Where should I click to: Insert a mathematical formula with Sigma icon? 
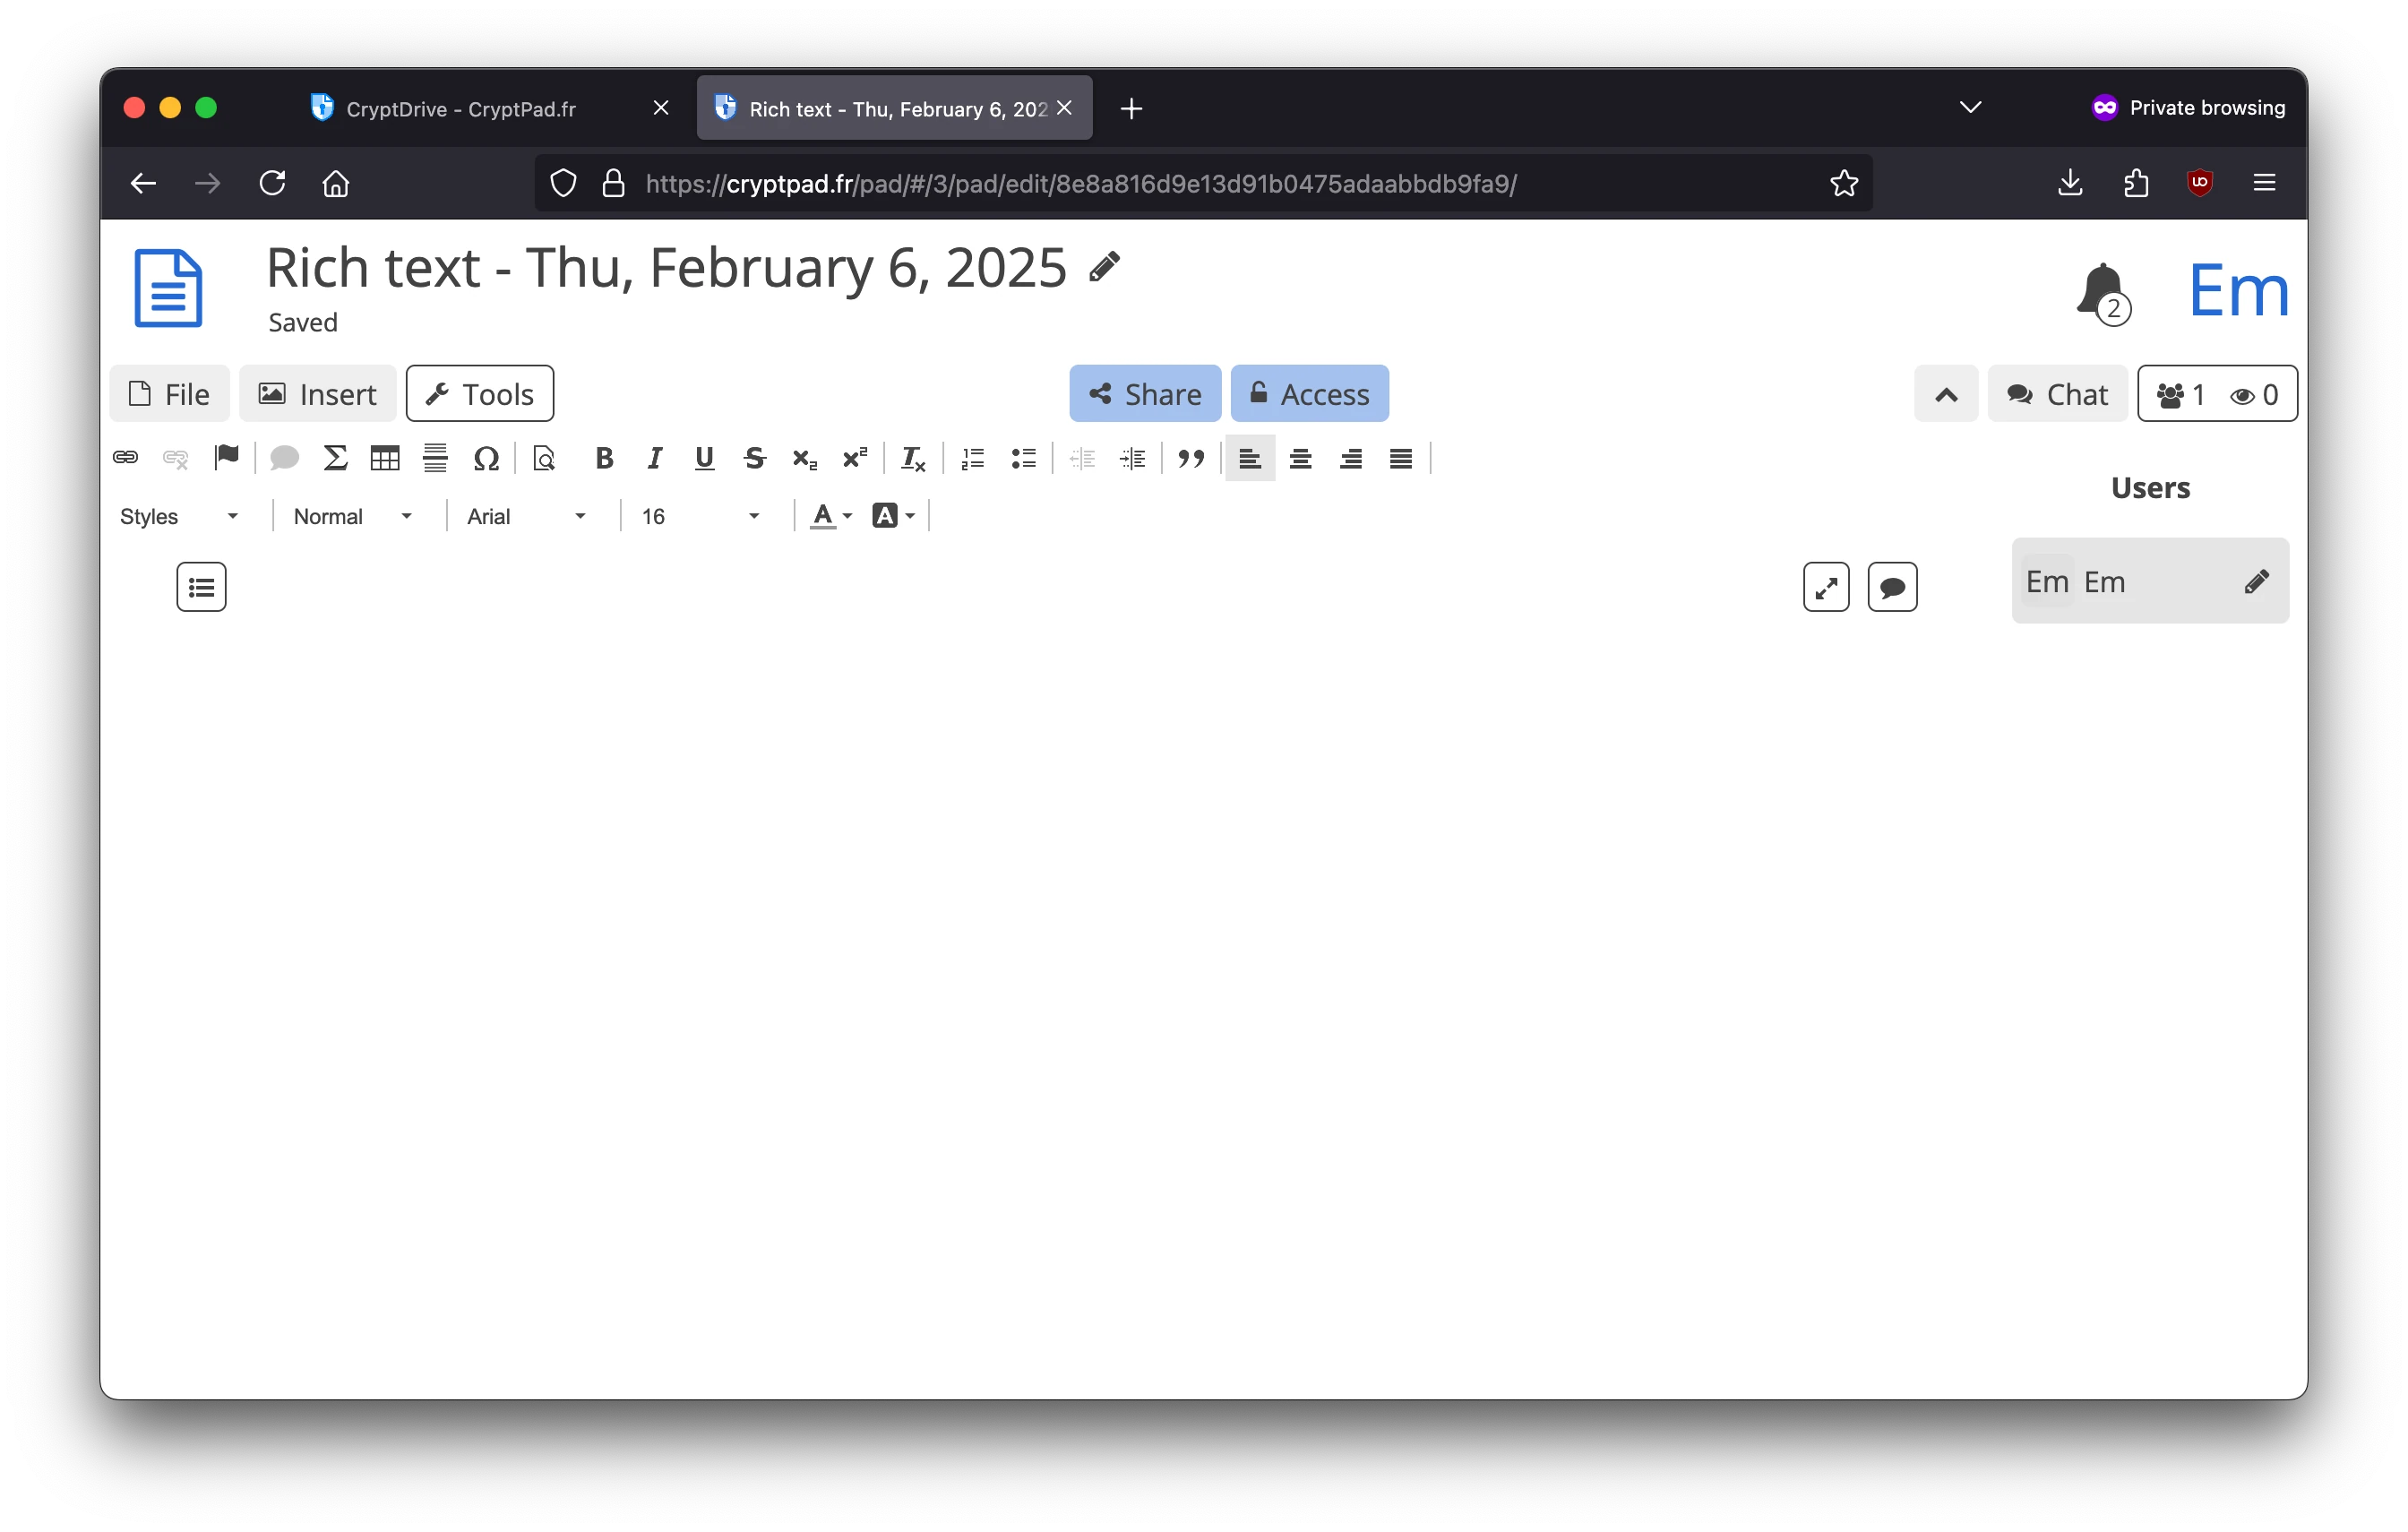[335, 458]
